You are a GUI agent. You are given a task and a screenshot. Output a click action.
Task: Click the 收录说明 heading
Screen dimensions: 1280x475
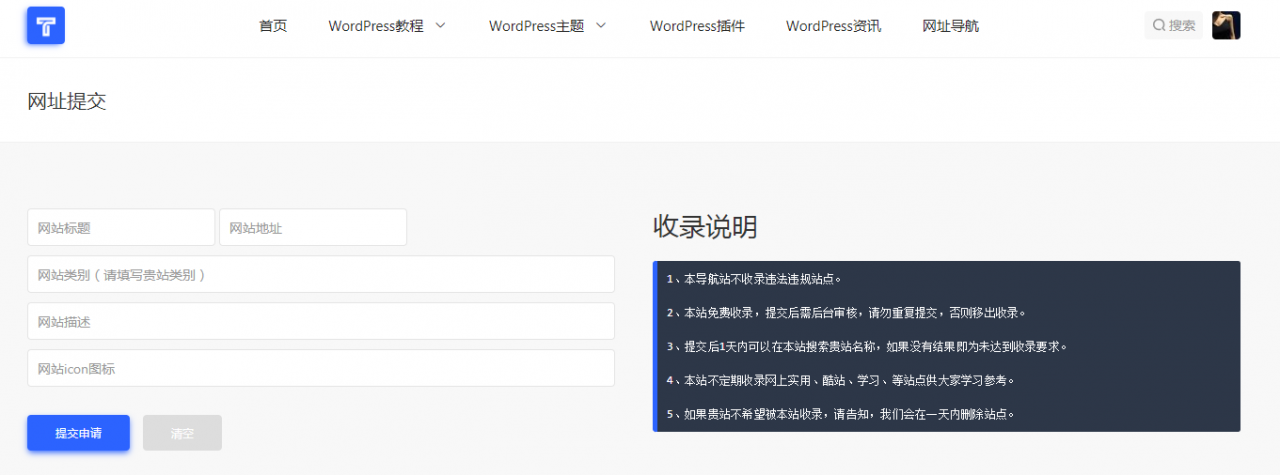[705, 227]
